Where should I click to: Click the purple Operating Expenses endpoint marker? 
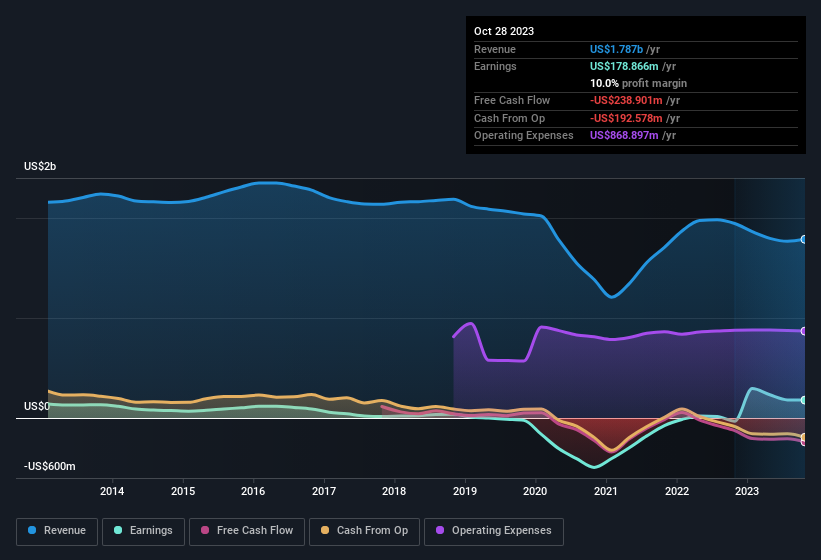[804, 331]
